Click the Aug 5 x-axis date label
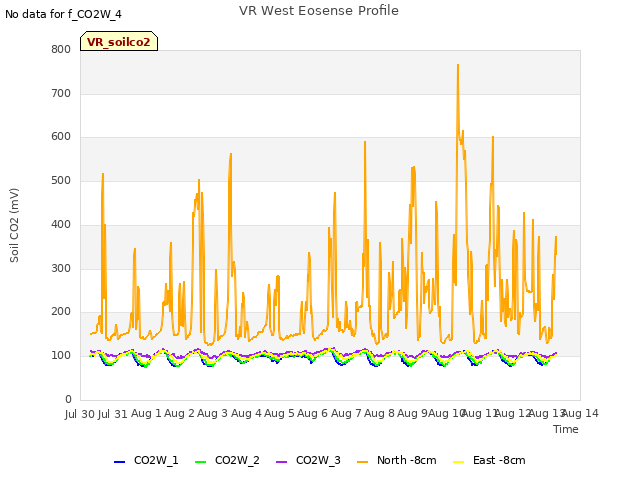The height and width of the screenshot is (480, 640). pos(279,413)
